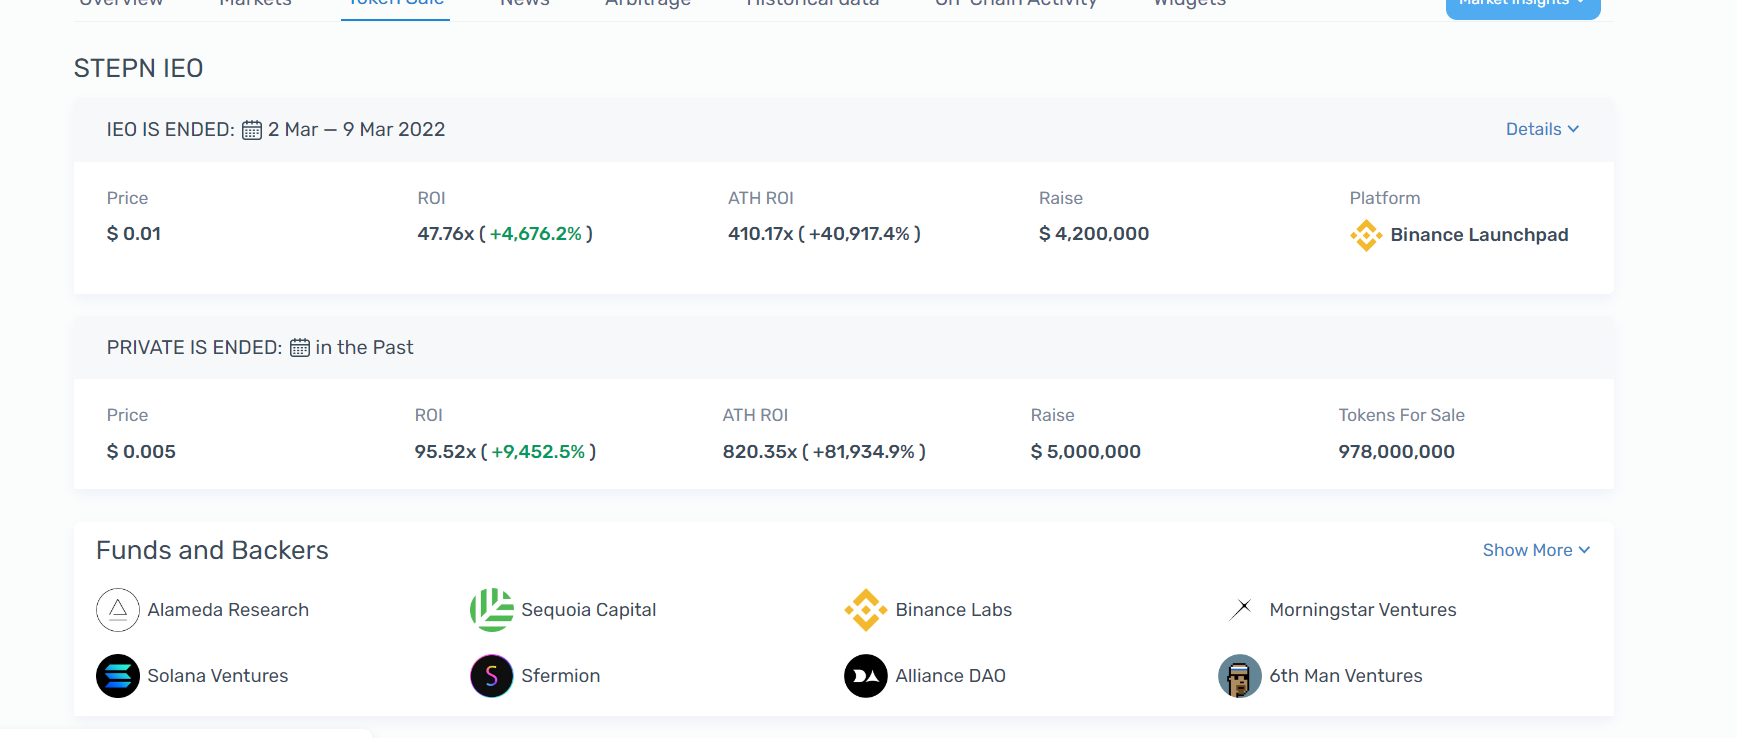Select the STEPN IEO heading
This screenshot has height=738, width=1737.
pyautogui.click(x=139, y=68)
